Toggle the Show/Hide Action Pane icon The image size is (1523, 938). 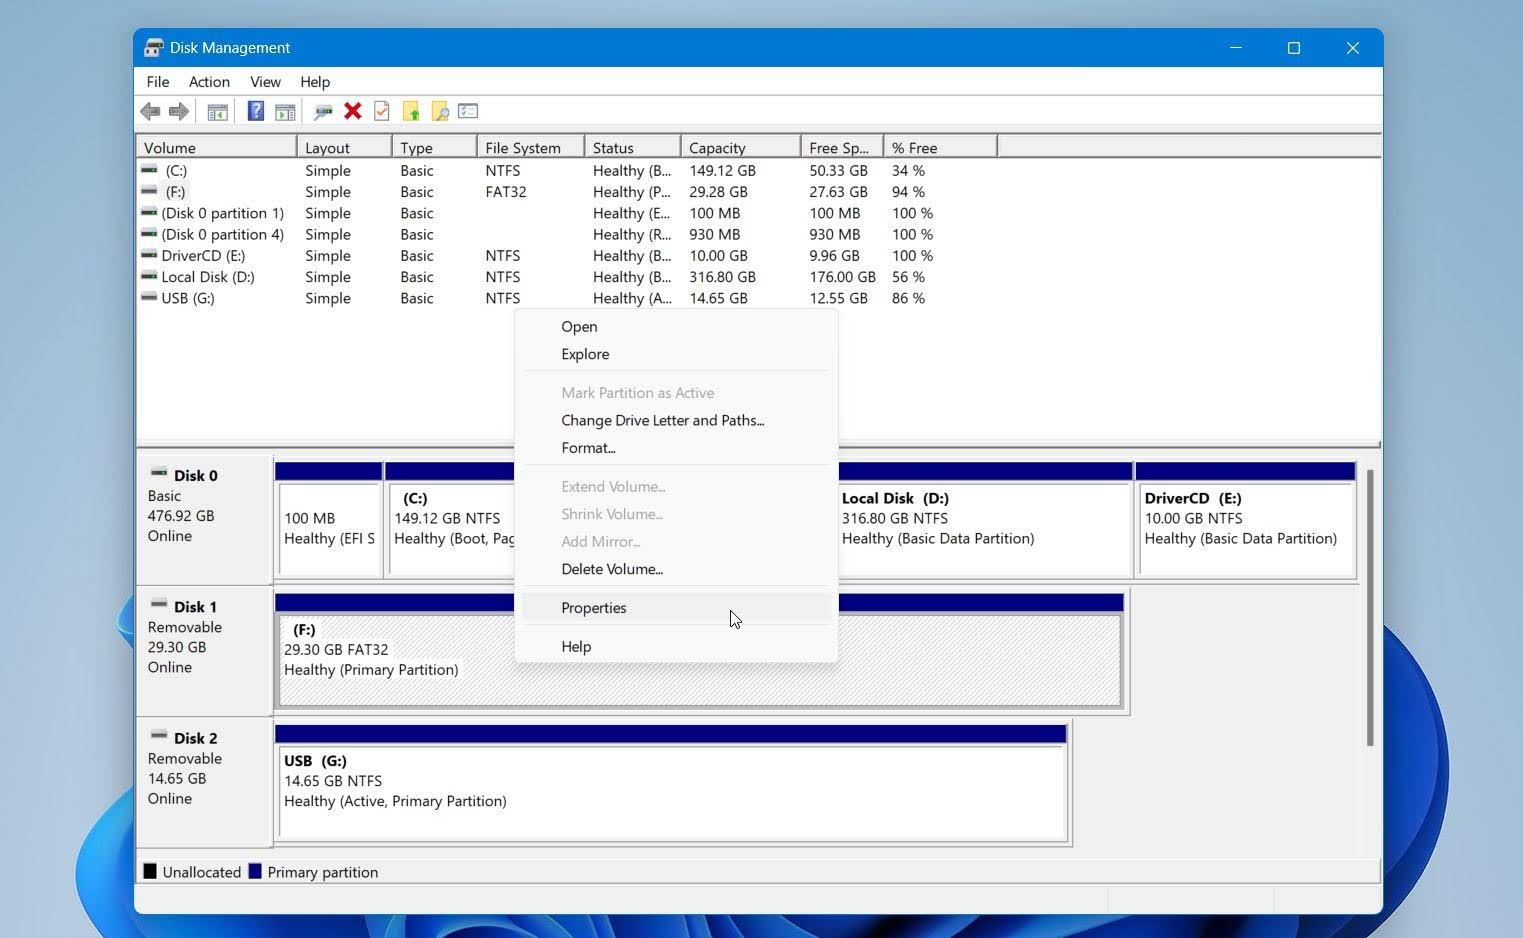coord(285,111)
